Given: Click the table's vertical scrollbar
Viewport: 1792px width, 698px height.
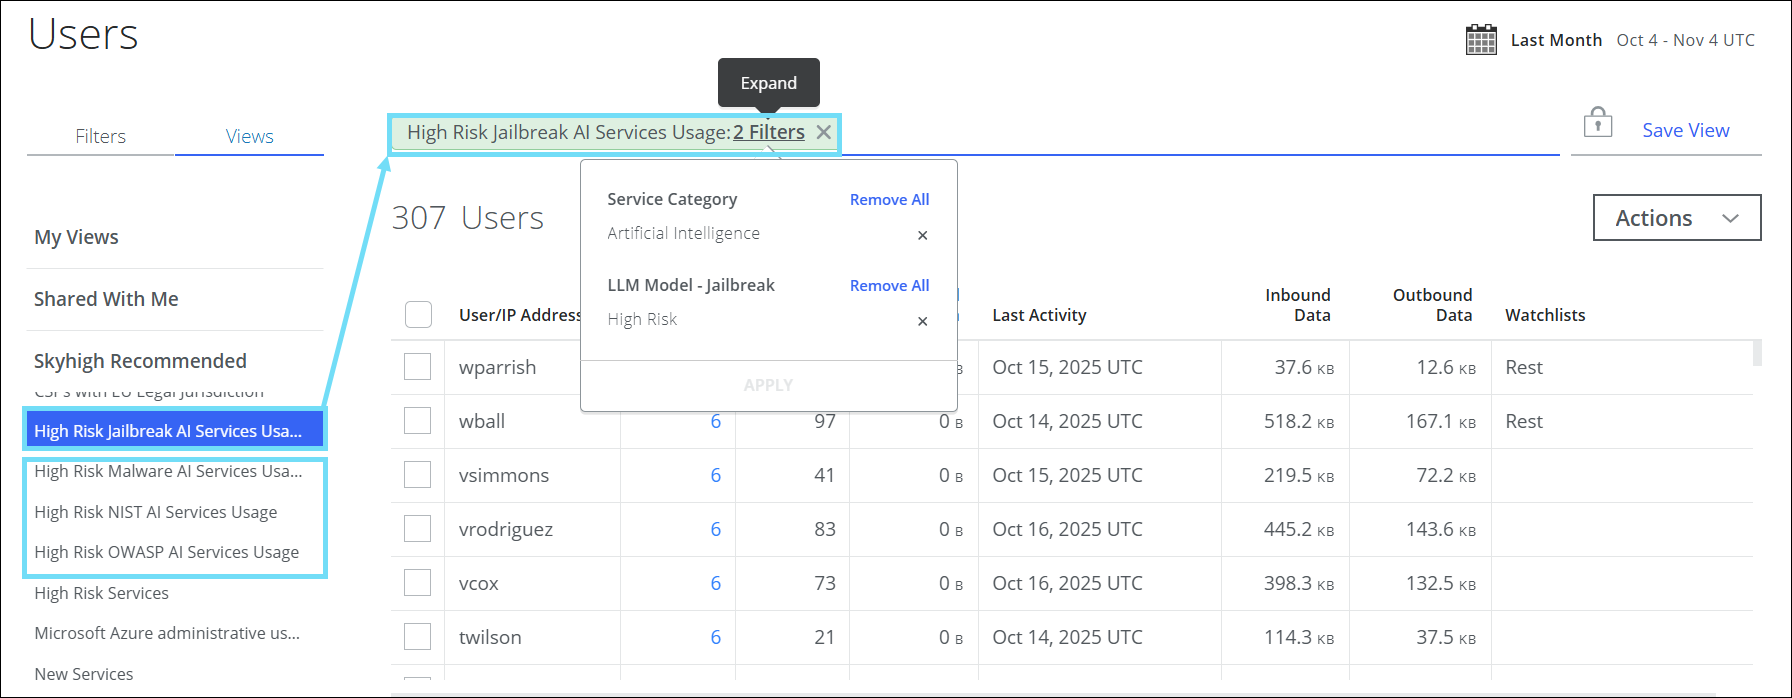Looking at the screenshot, I should tap(1757, 353).
